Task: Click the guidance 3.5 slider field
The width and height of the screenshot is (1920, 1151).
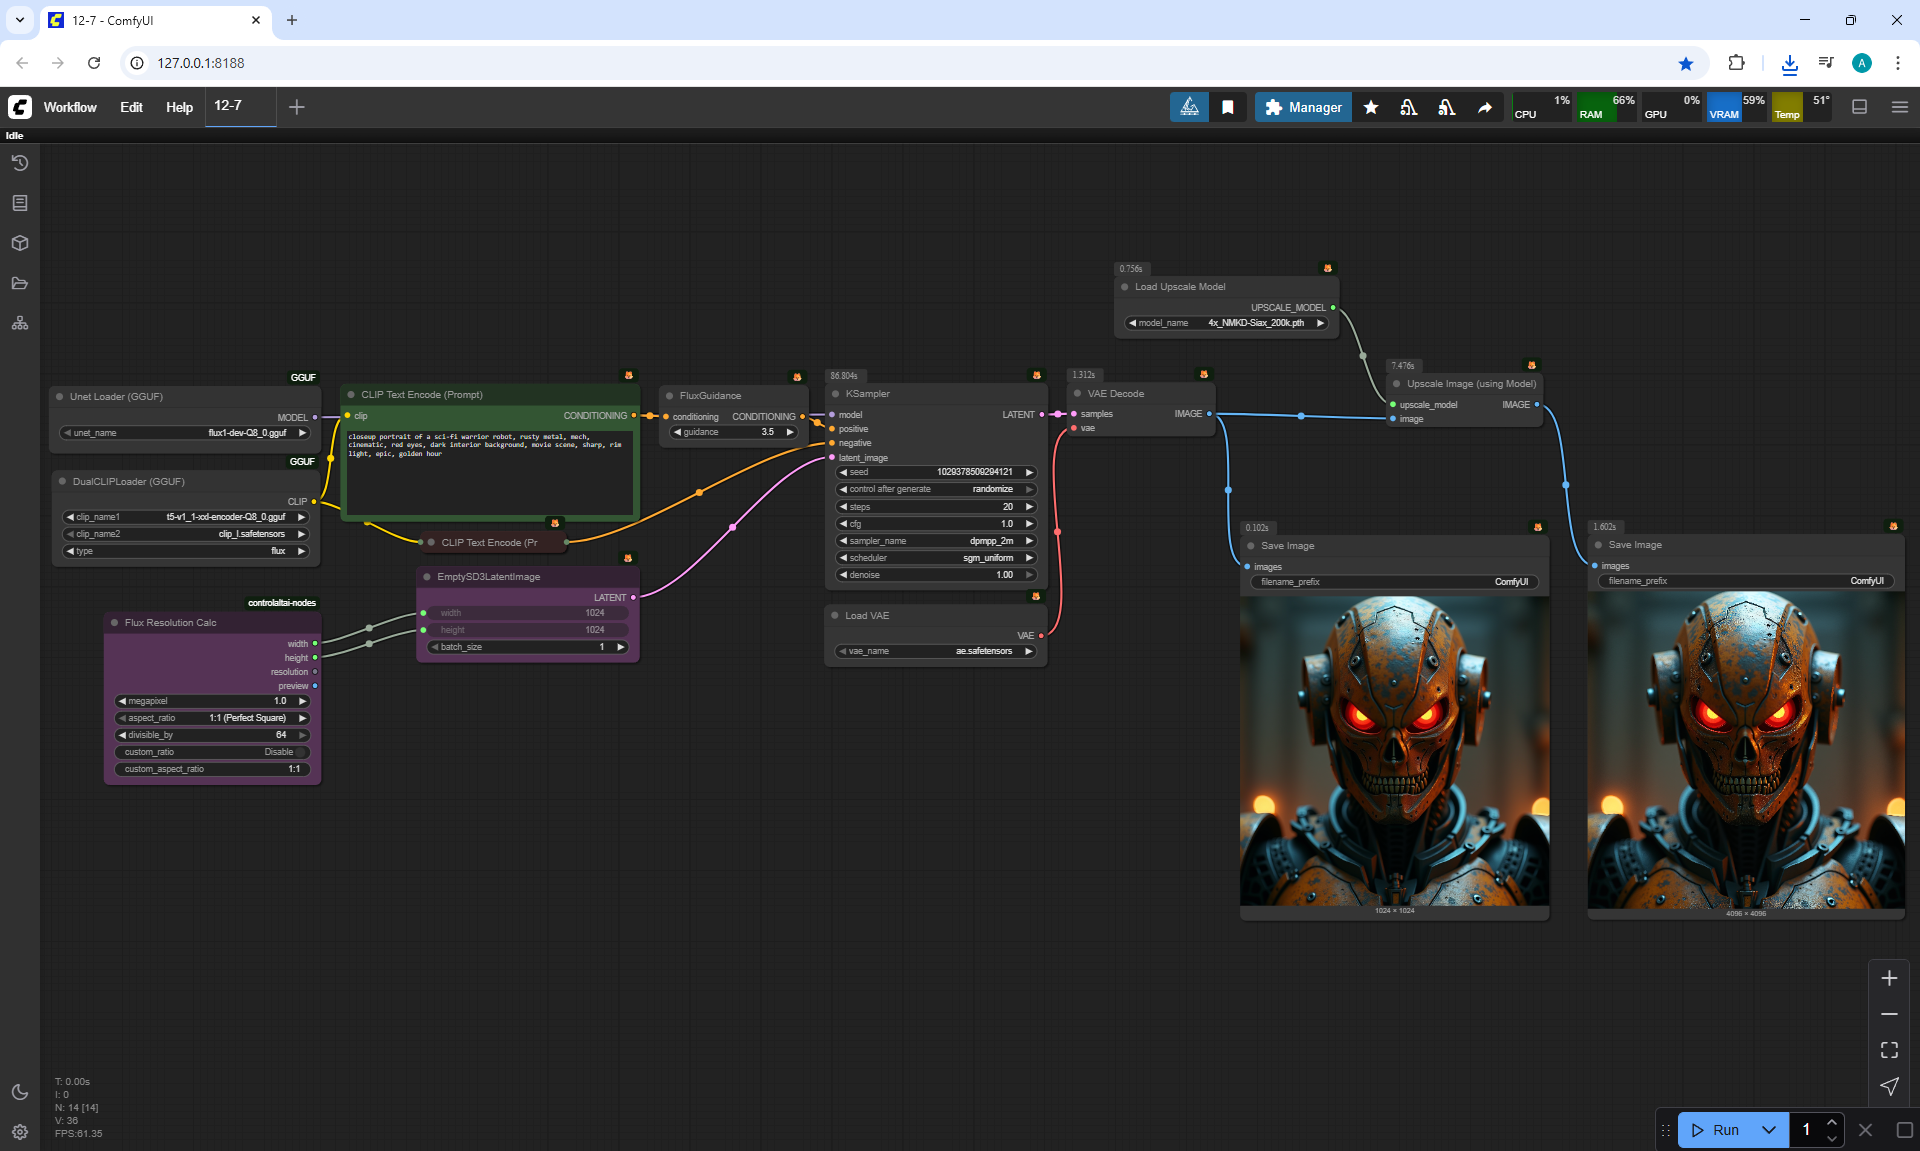Action: pyautogui.click(x=733, y=432)
